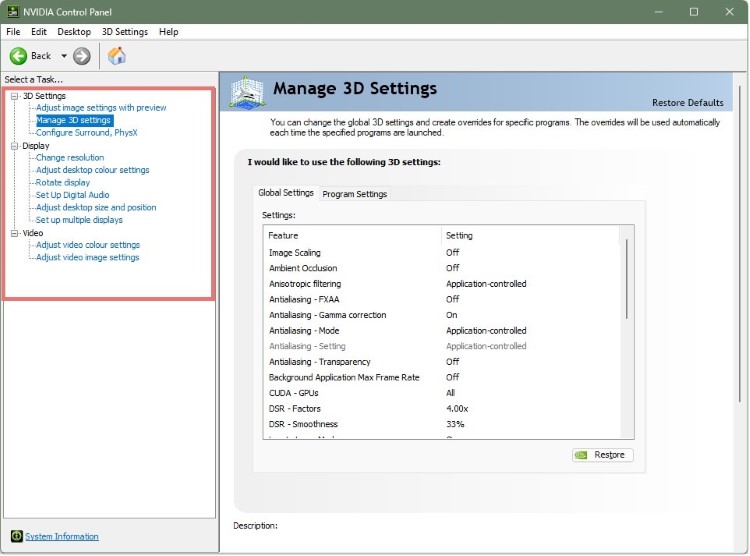Screen dimensions: 750x556
Task: Open the Back history dropdown arrow
Action: (x=64, y=56)
